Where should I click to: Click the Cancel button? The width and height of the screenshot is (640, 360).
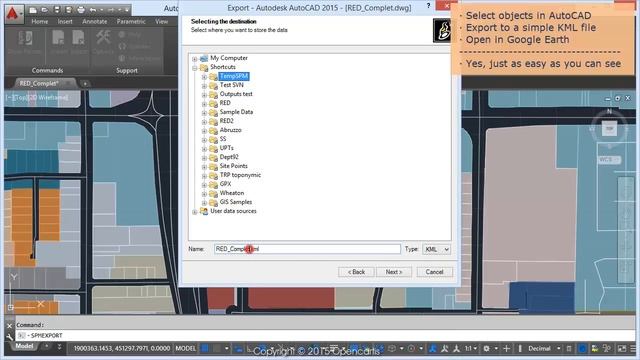434,272
